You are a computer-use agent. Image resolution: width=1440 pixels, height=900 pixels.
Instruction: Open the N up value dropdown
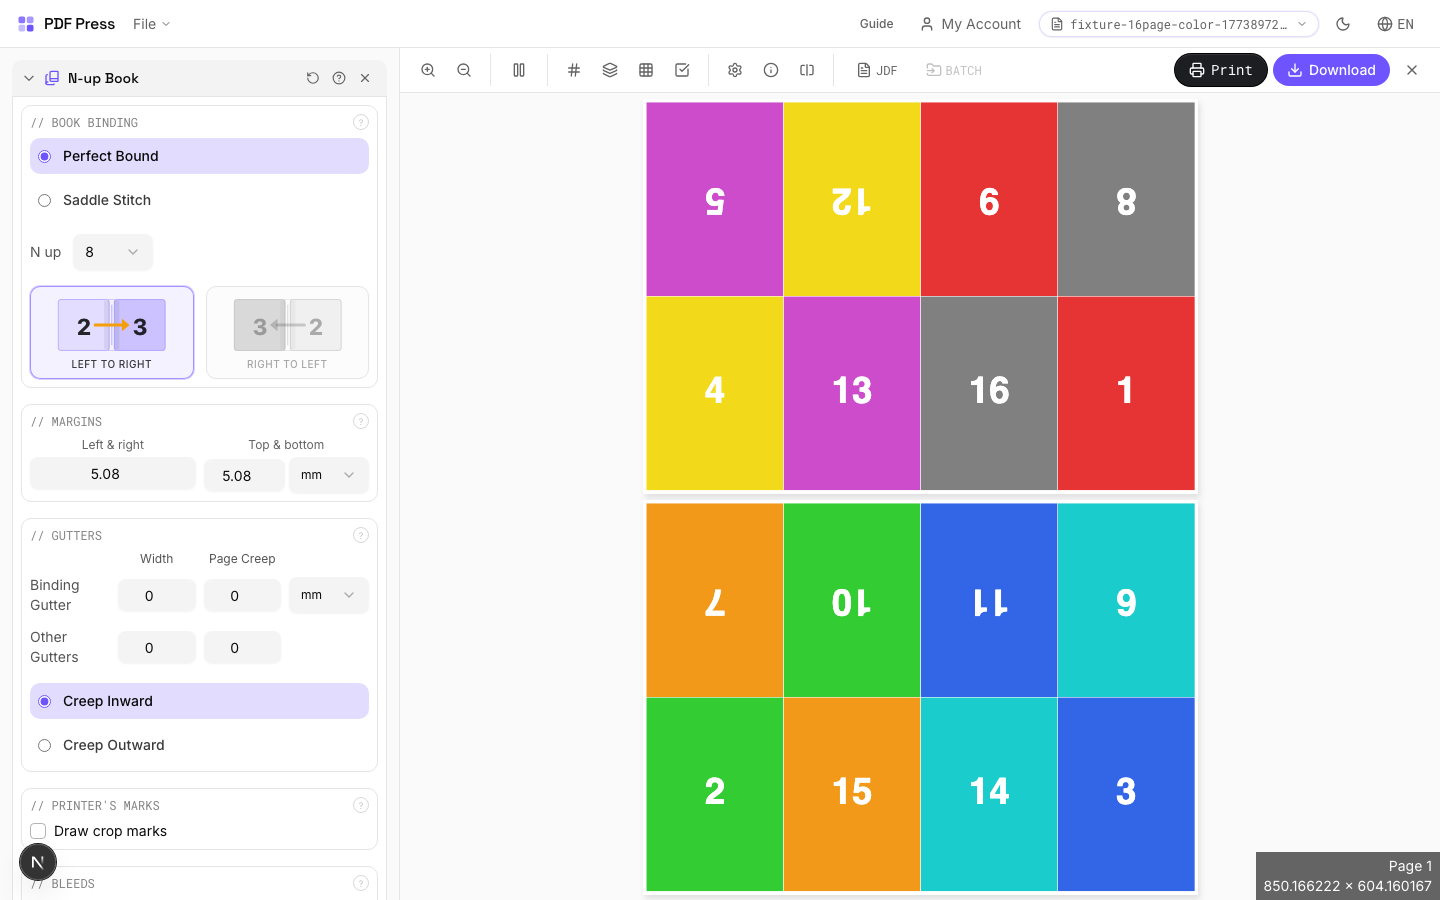112,252
